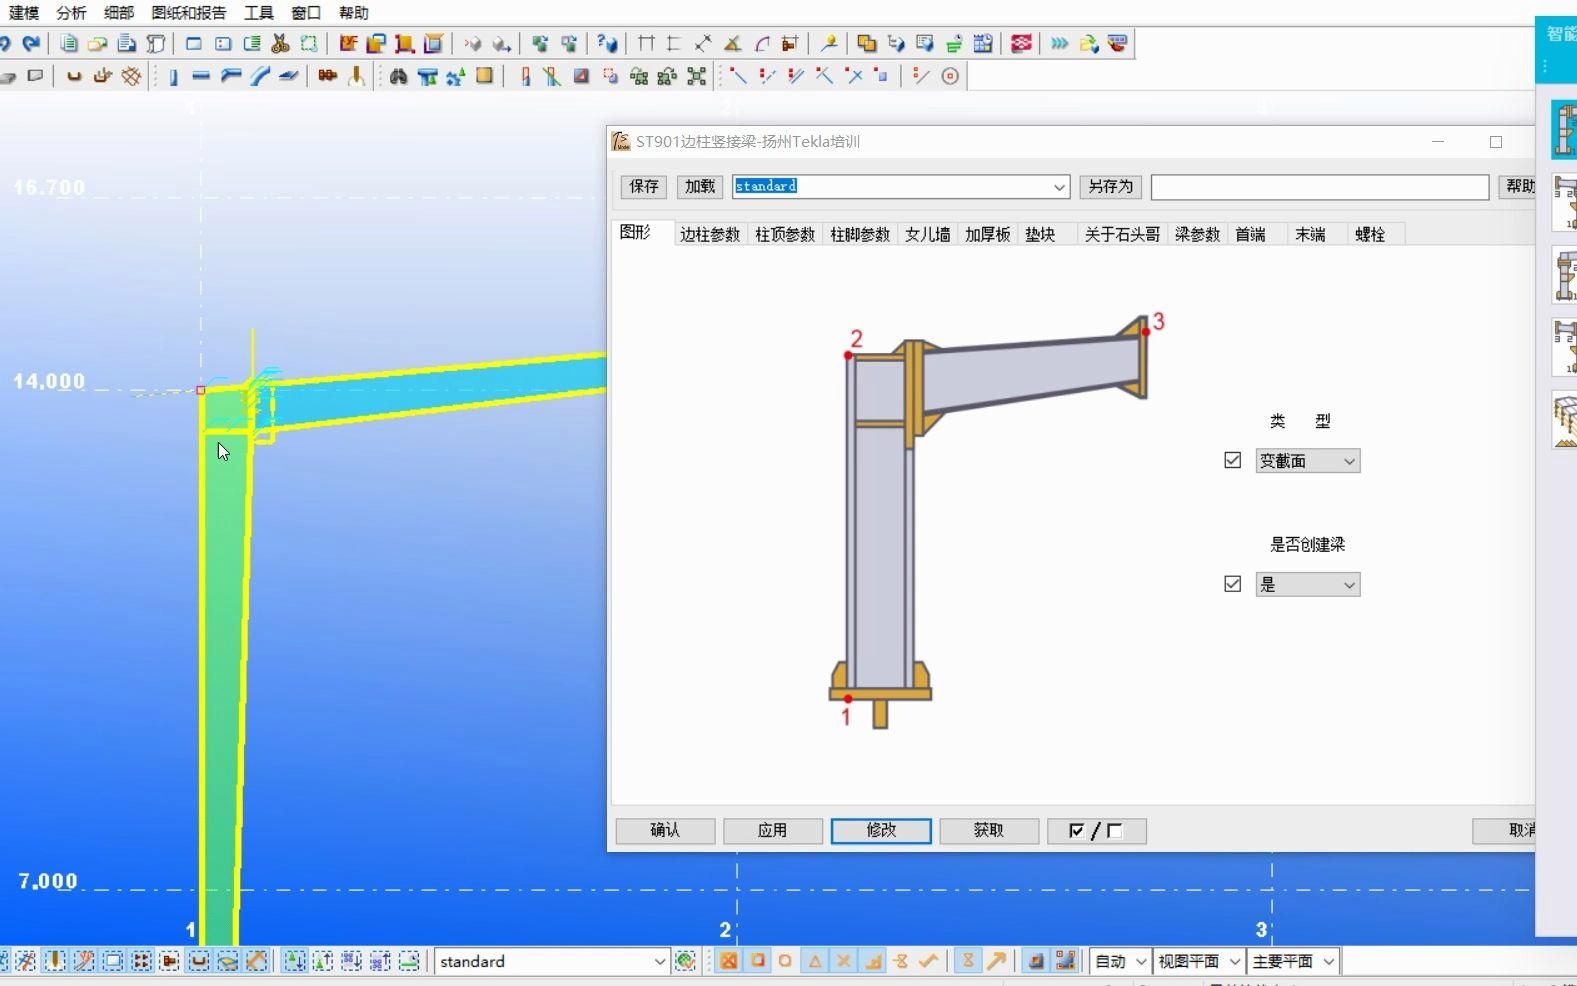Select the create steel column tool
Screen dimensions: 1577x986
(173, 76)
